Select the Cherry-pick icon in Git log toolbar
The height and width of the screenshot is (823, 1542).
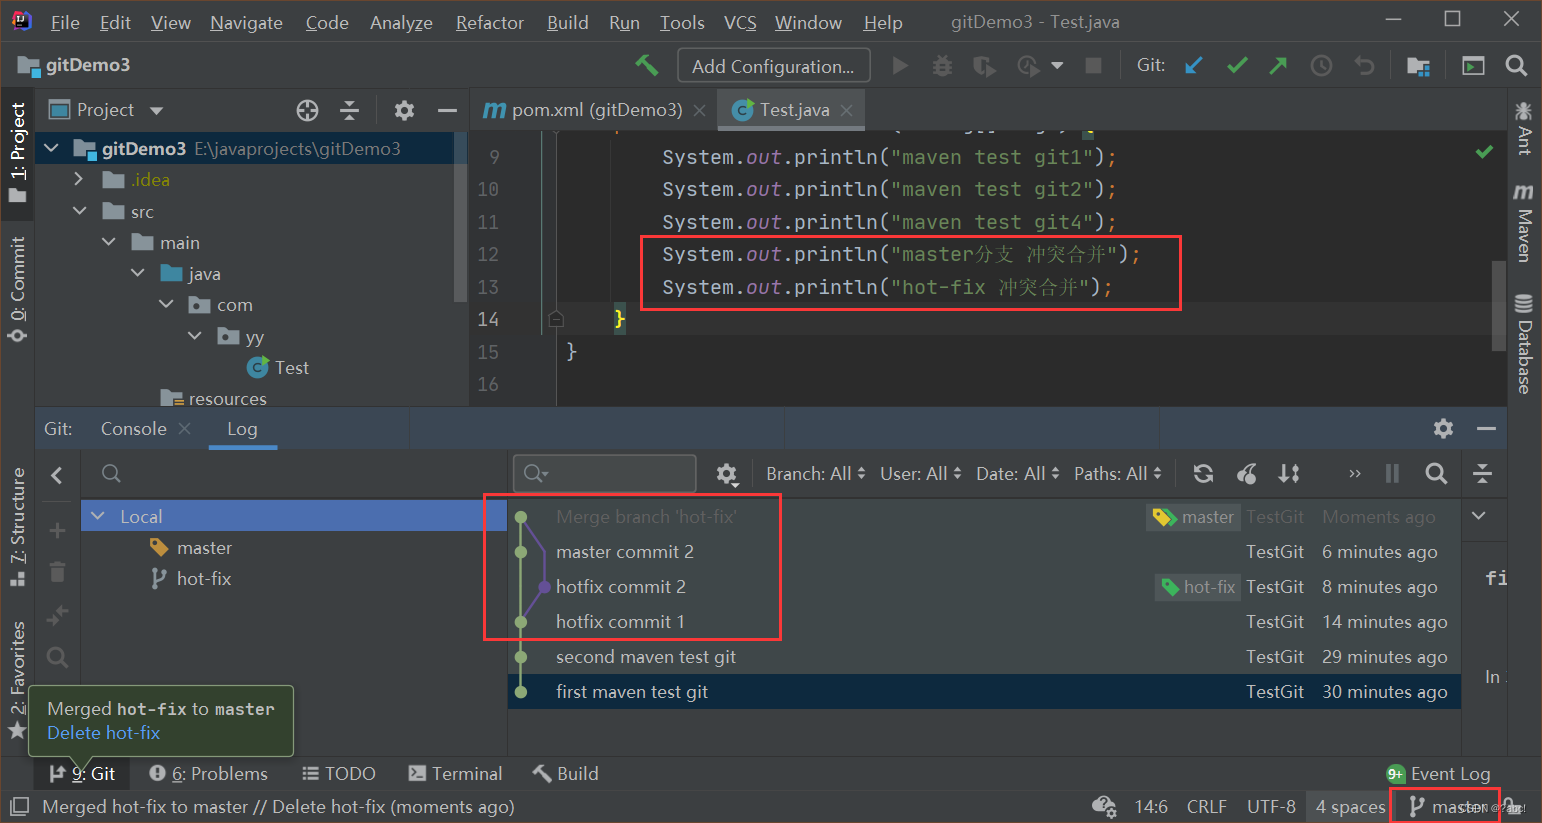click(1246, 473)
